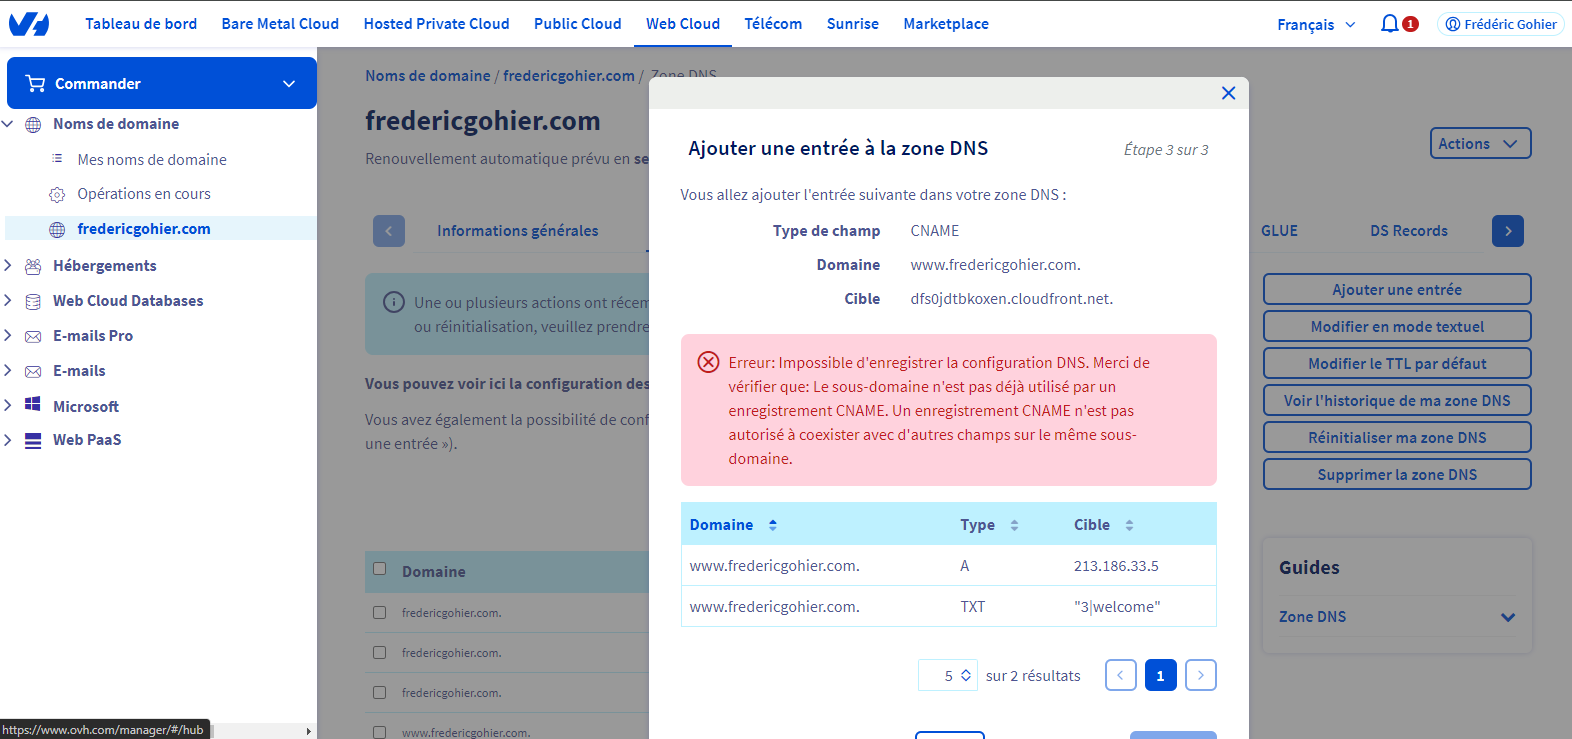This screenshot has width=1572, height=739.
Task: Click the Web PaaS icon
Action: click(33, 440)
